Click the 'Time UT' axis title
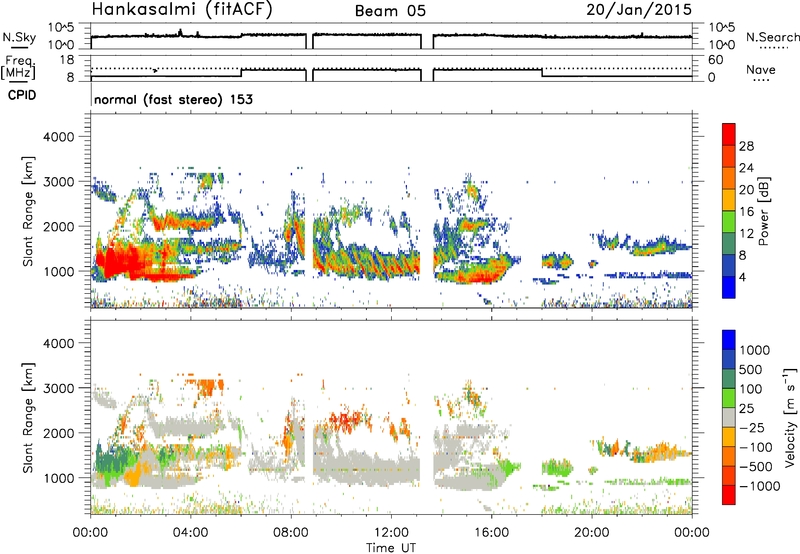Viewport: 800px width, 554px height. click(391, 548)
